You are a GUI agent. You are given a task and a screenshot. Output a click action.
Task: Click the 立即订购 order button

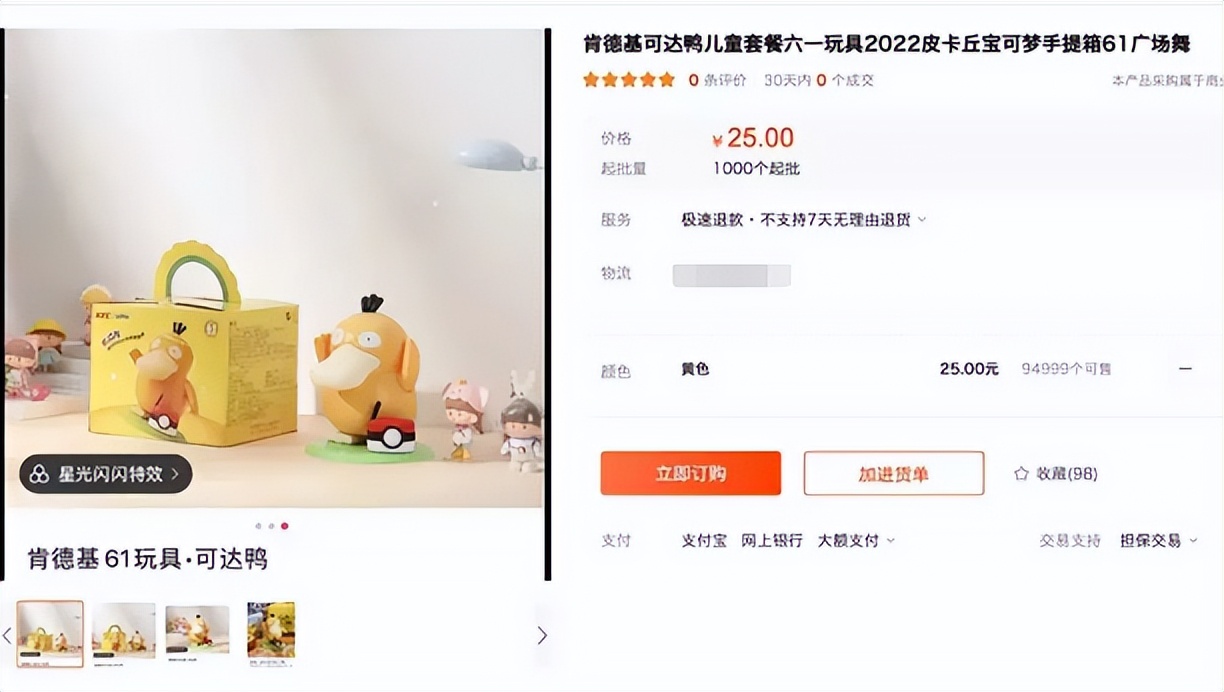pyautogui.click(x=690, y=473)
